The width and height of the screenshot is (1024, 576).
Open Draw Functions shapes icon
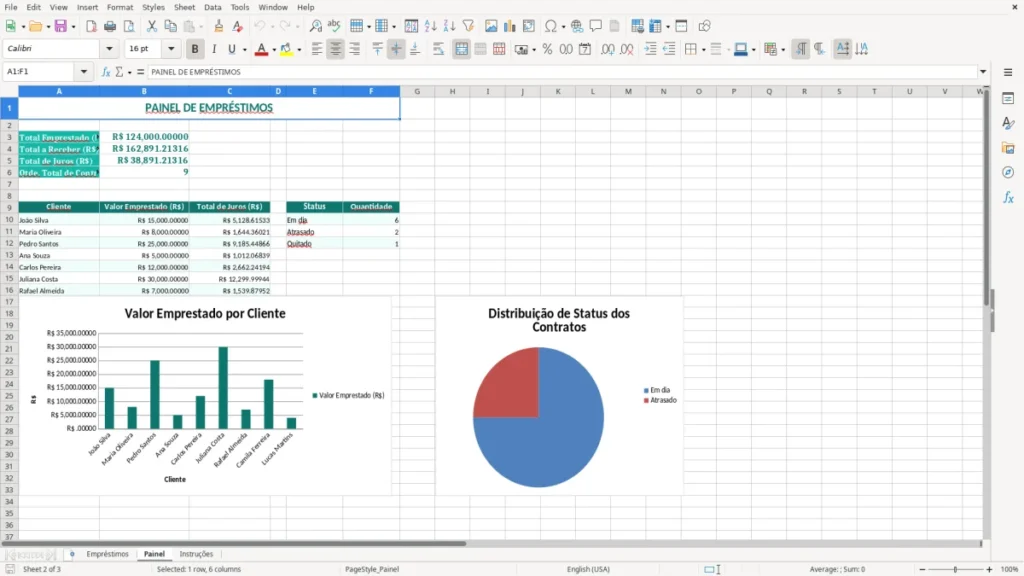704,26
